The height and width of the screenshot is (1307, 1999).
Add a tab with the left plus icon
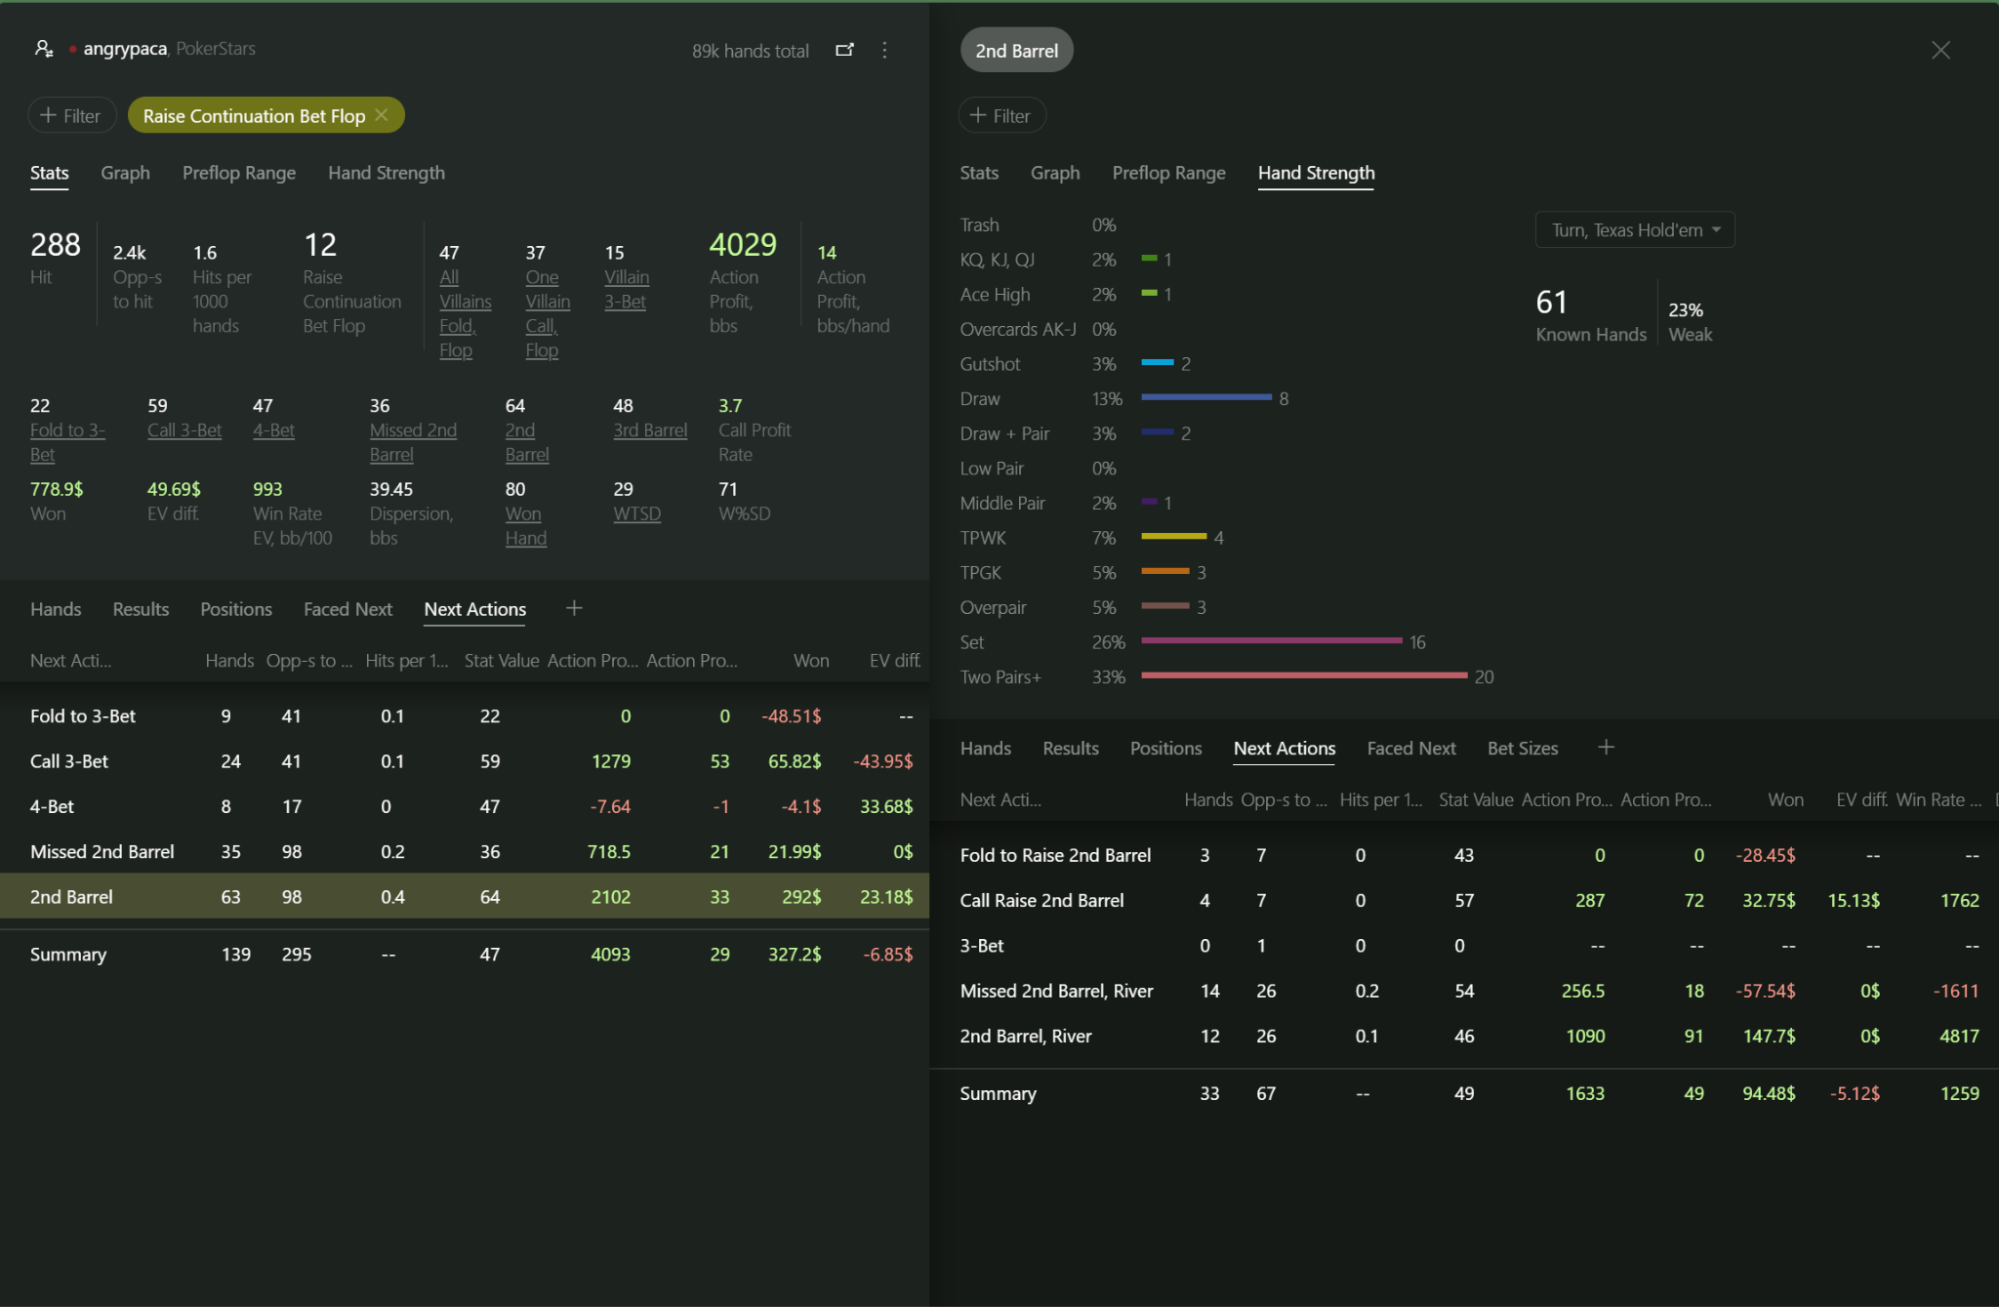pos(574,608)
